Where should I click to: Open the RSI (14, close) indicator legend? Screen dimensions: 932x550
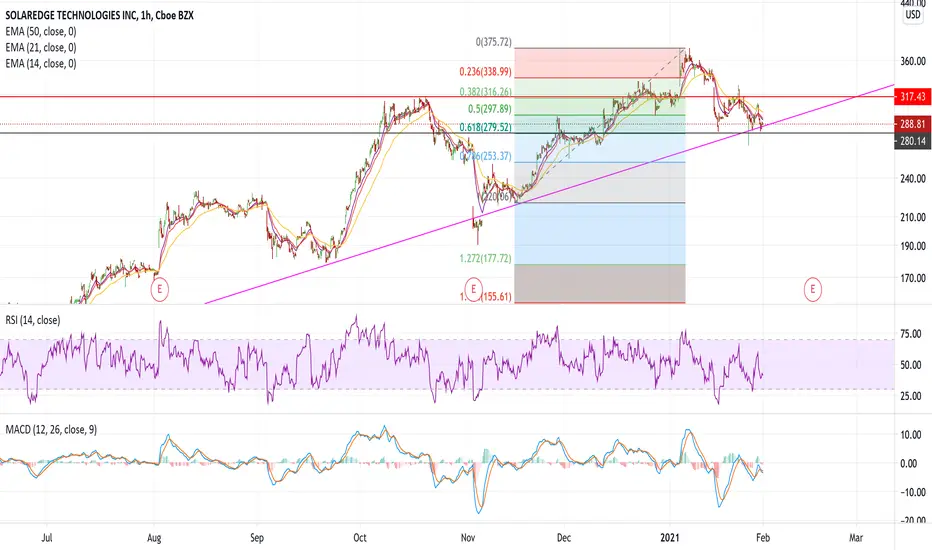[x=33, y=320]
